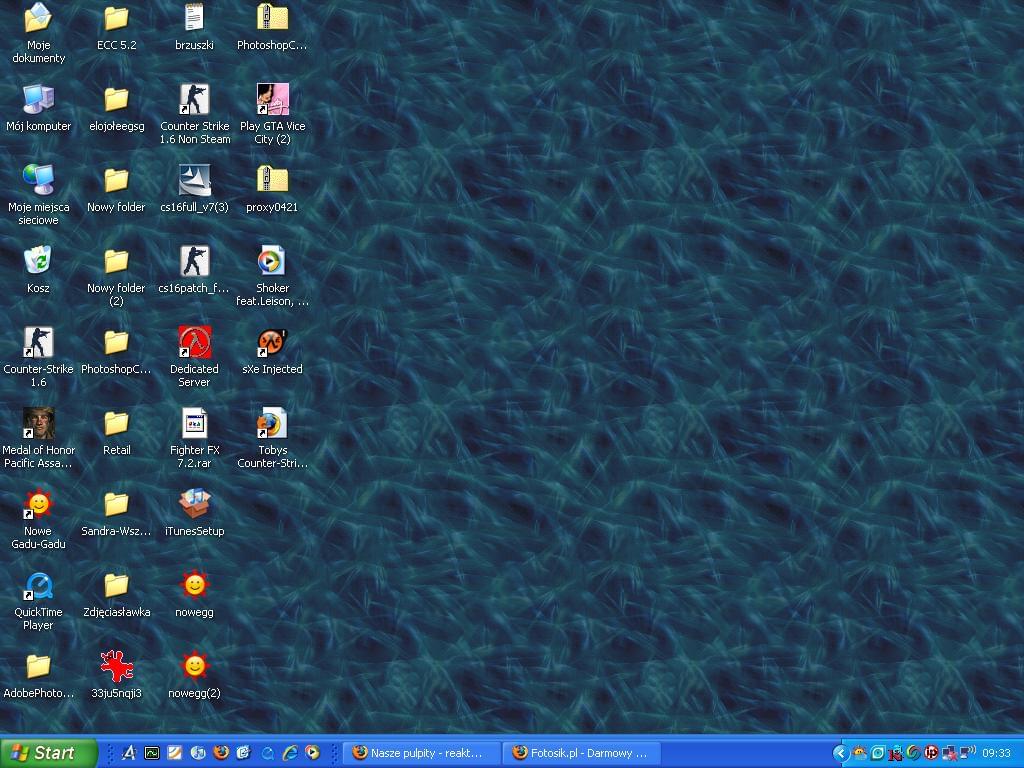Click the wireless network connection tray icon
Viewport: 1024px width, 768px height.
tap(967, 753)
